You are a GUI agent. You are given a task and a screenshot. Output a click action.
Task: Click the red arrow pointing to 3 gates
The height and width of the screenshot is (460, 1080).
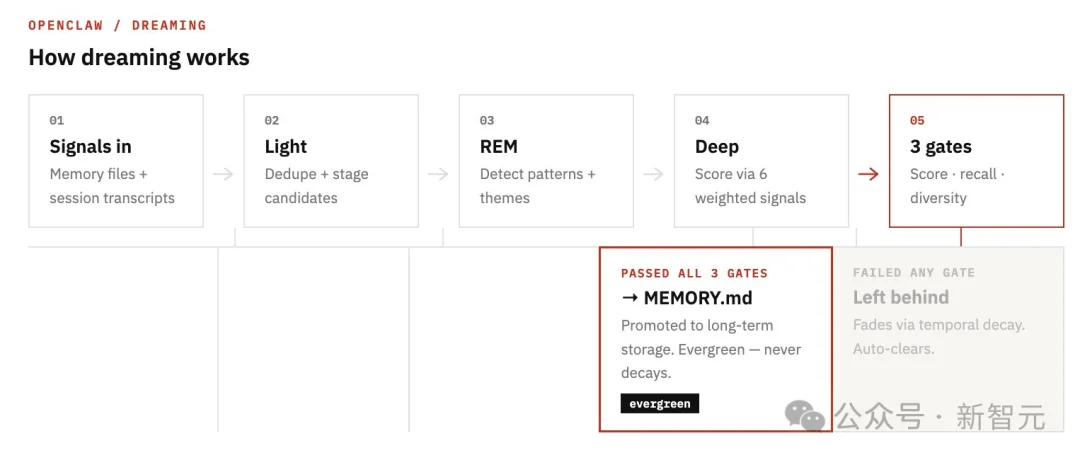tap(869, 174)
